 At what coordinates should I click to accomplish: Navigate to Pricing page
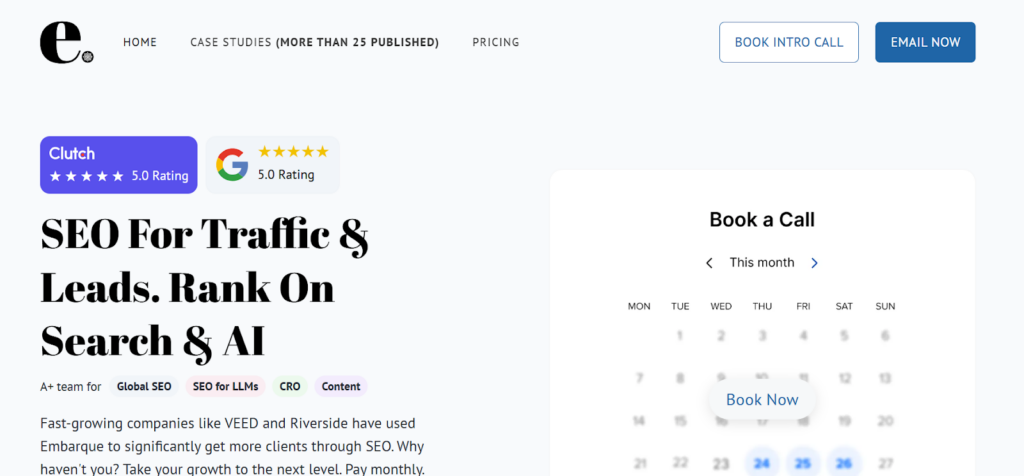(496, 42)
